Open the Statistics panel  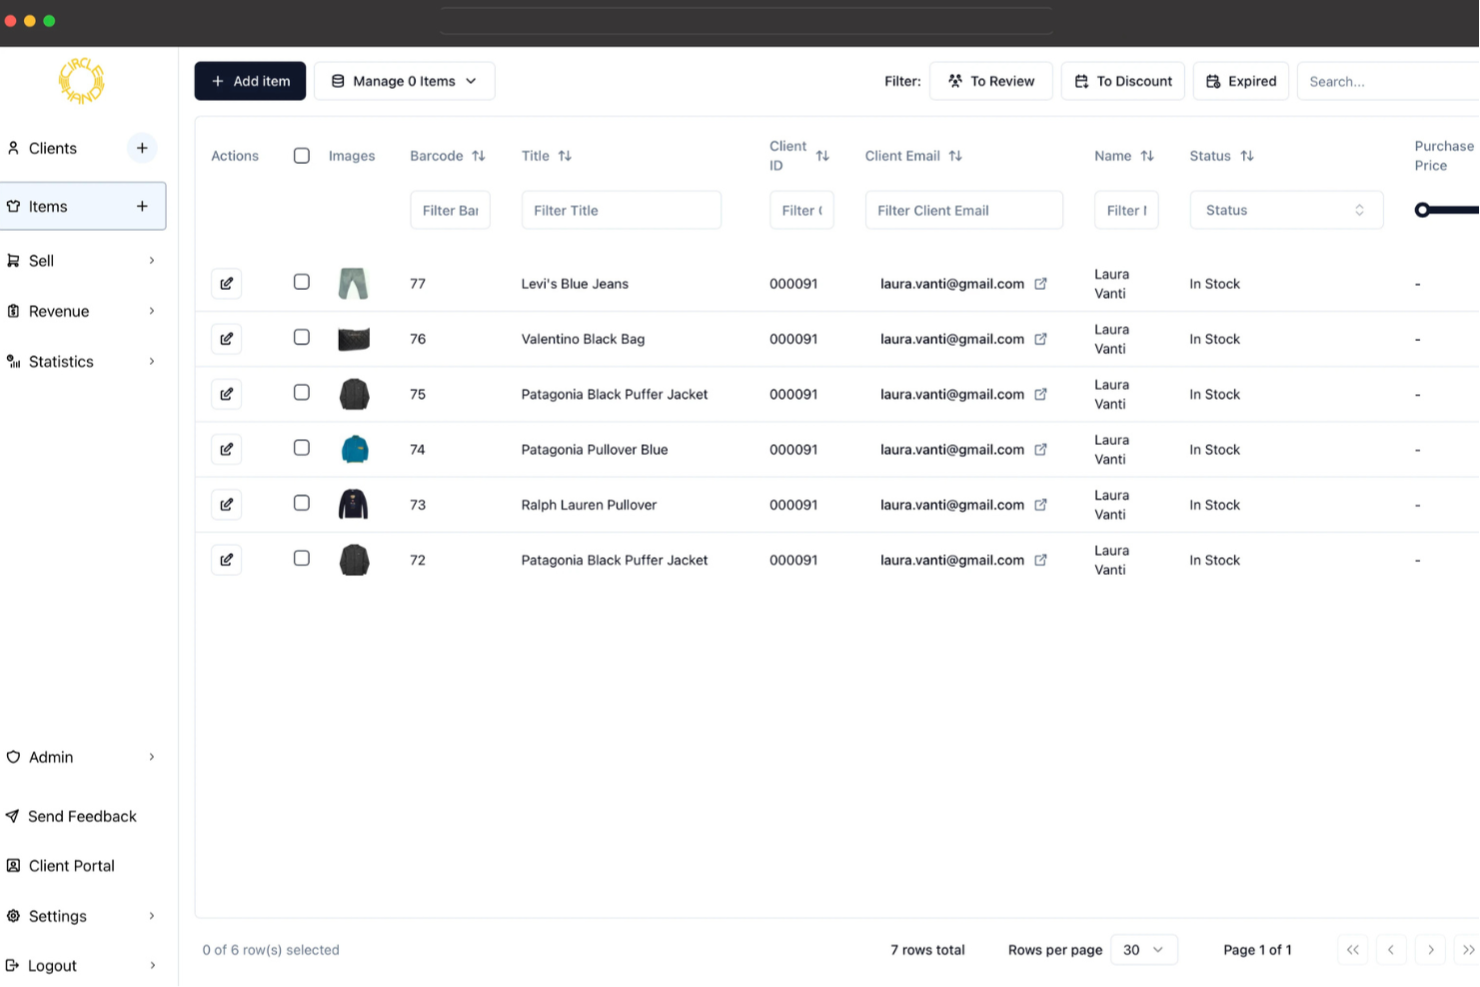pos(61,361)
